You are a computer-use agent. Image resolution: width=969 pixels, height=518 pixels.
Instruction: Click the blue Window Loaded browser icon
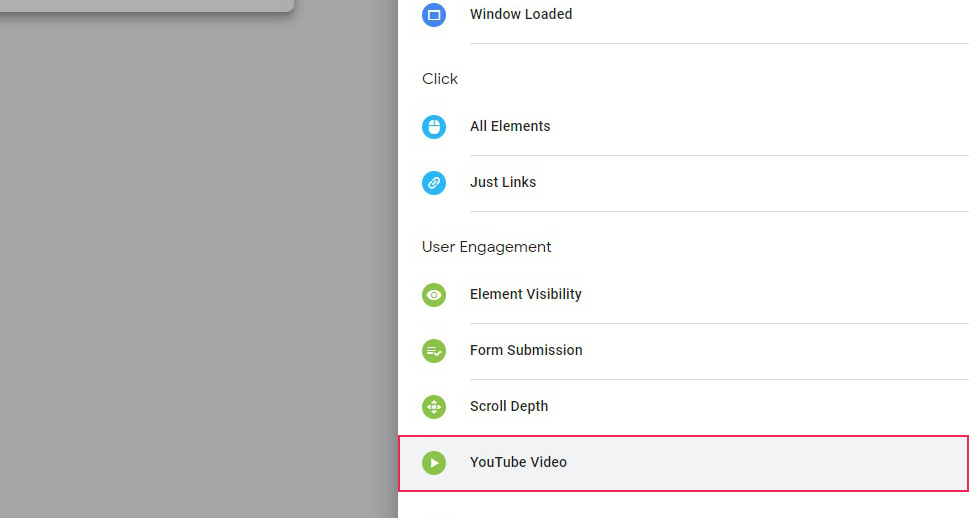click(x=434, y=14)
